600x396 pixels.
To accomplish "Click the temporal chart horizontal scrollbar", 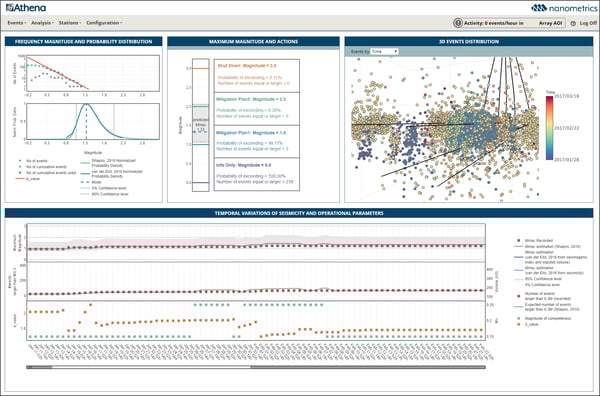I will (256, 367).
